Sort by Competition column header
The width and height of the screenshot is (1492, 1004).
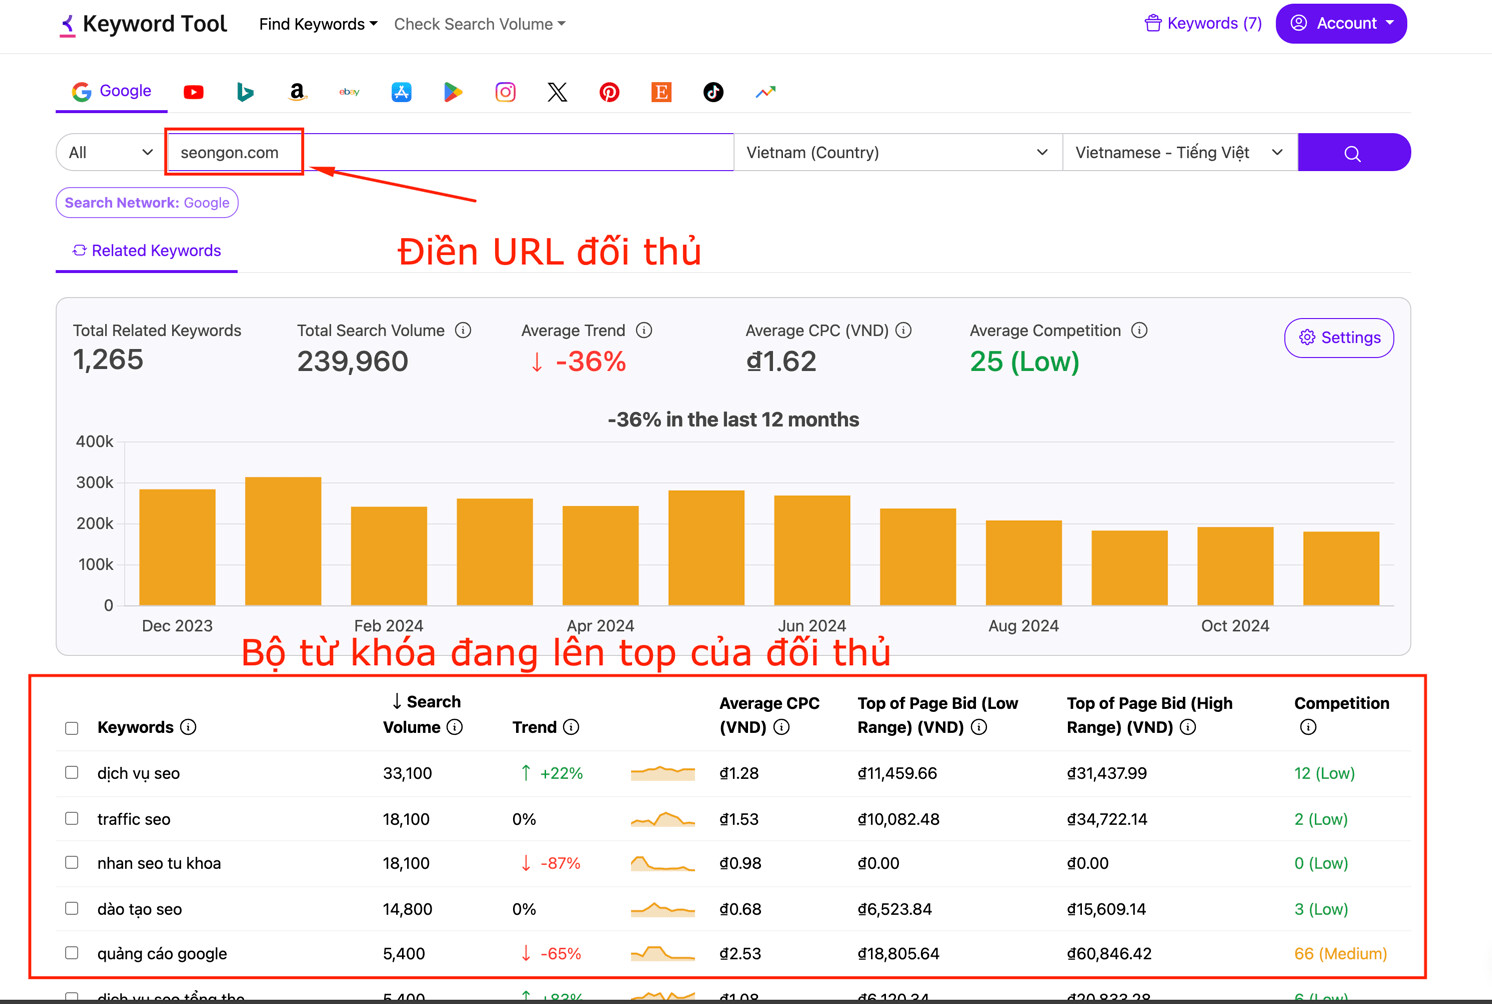click(x=1341, y=703)
